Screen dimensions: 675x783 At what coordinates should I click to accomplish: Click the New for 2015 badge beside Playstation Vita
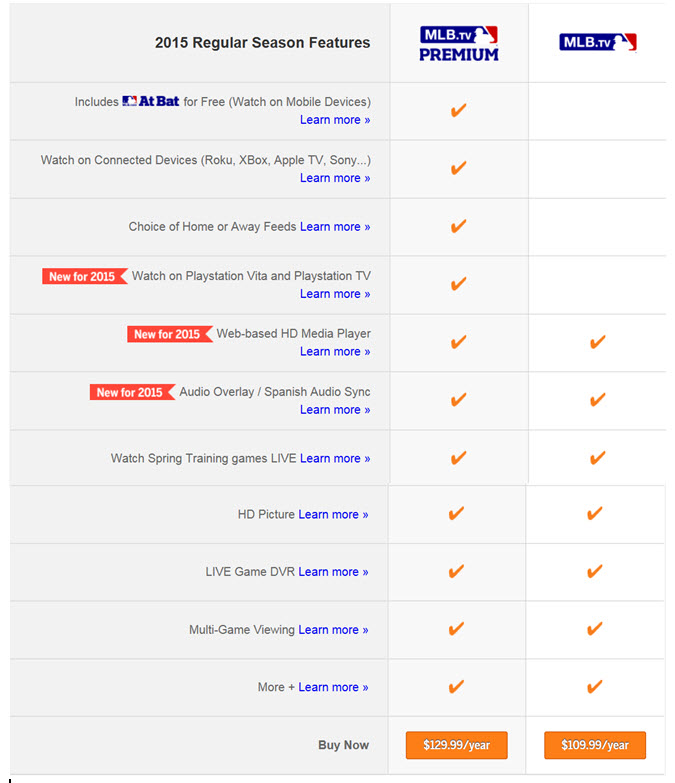click(84, 276)
